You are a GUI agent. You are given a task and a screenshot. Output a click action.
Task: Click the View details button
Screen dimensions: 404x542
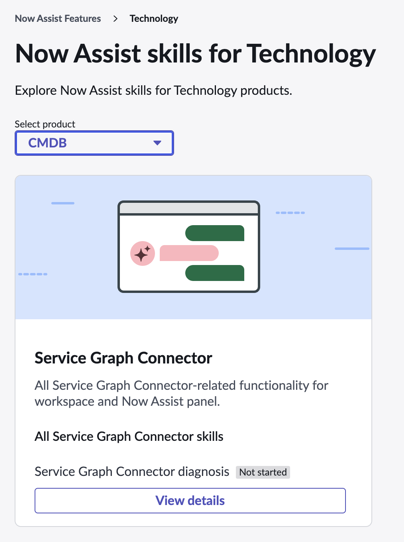coord(190,501)
